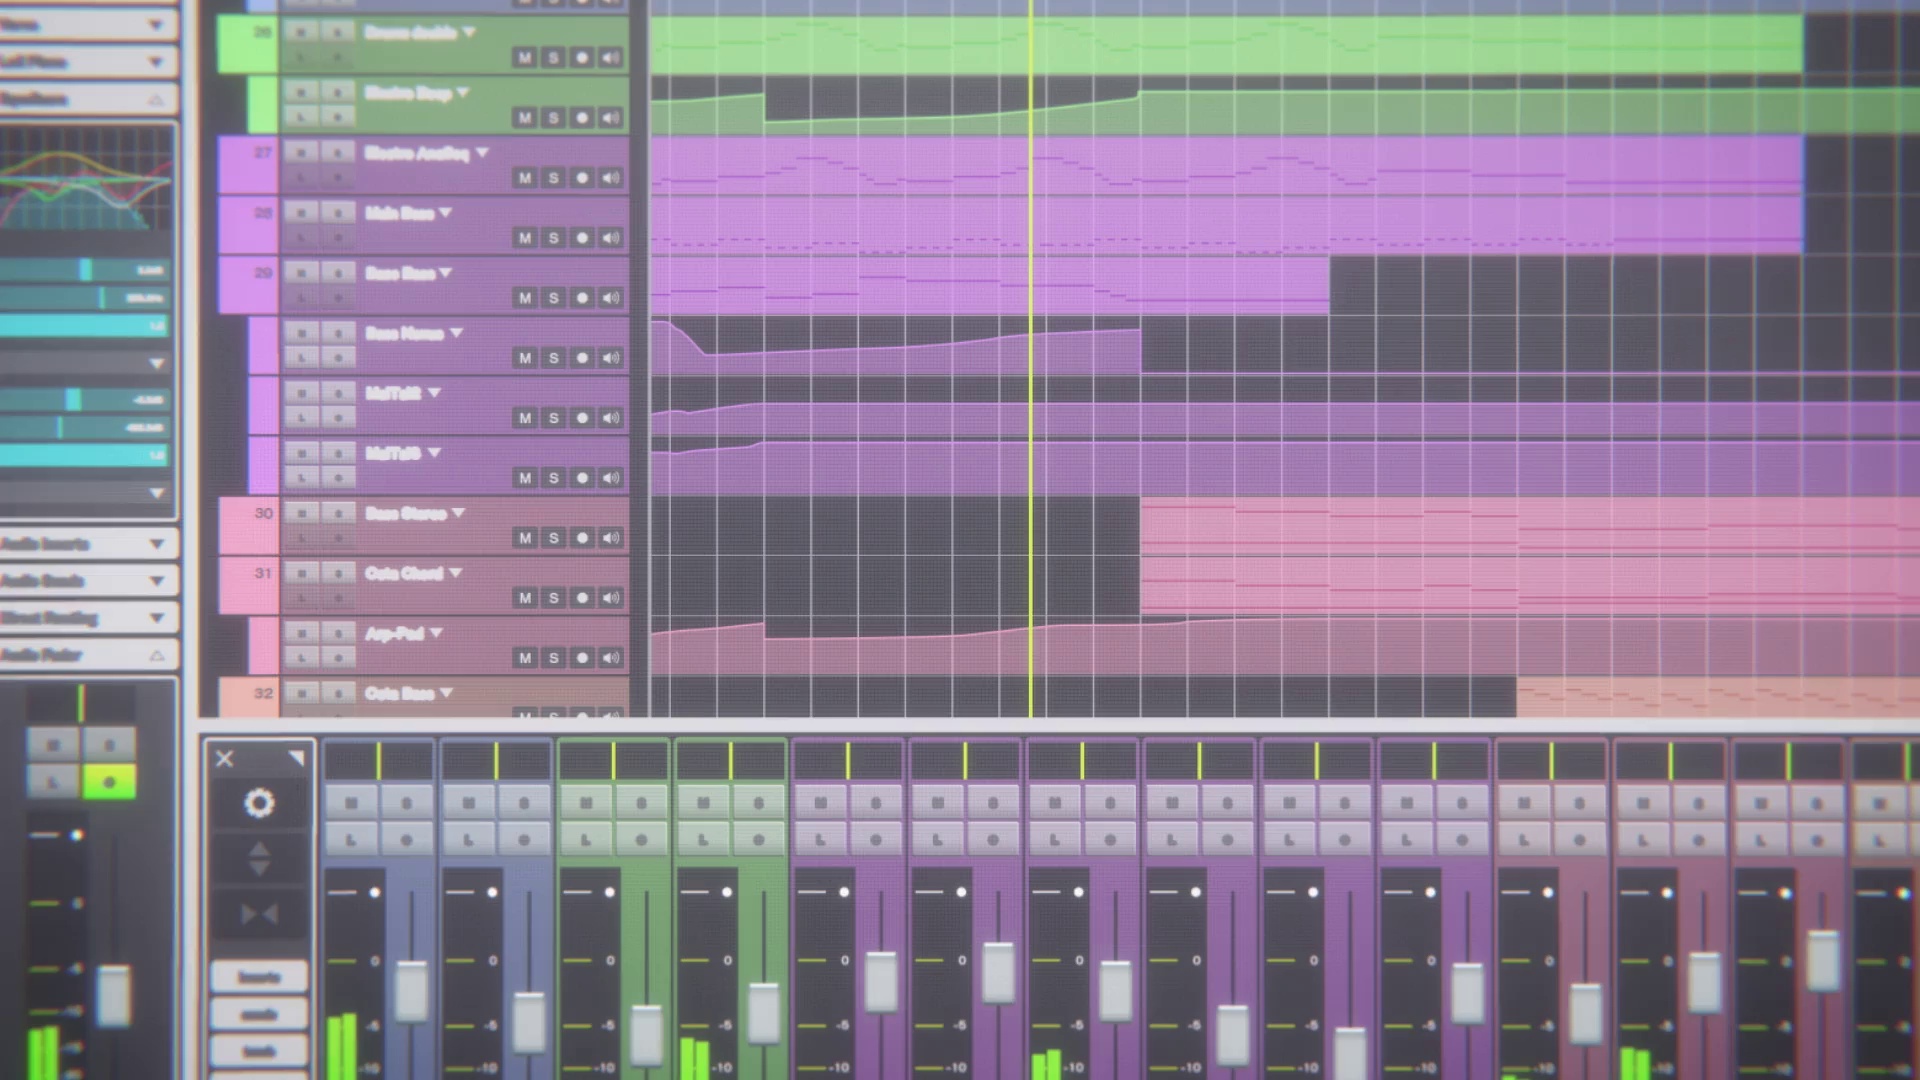Click monitor speaker icon on track 26
The image size is (1920, 1080).
610,58
